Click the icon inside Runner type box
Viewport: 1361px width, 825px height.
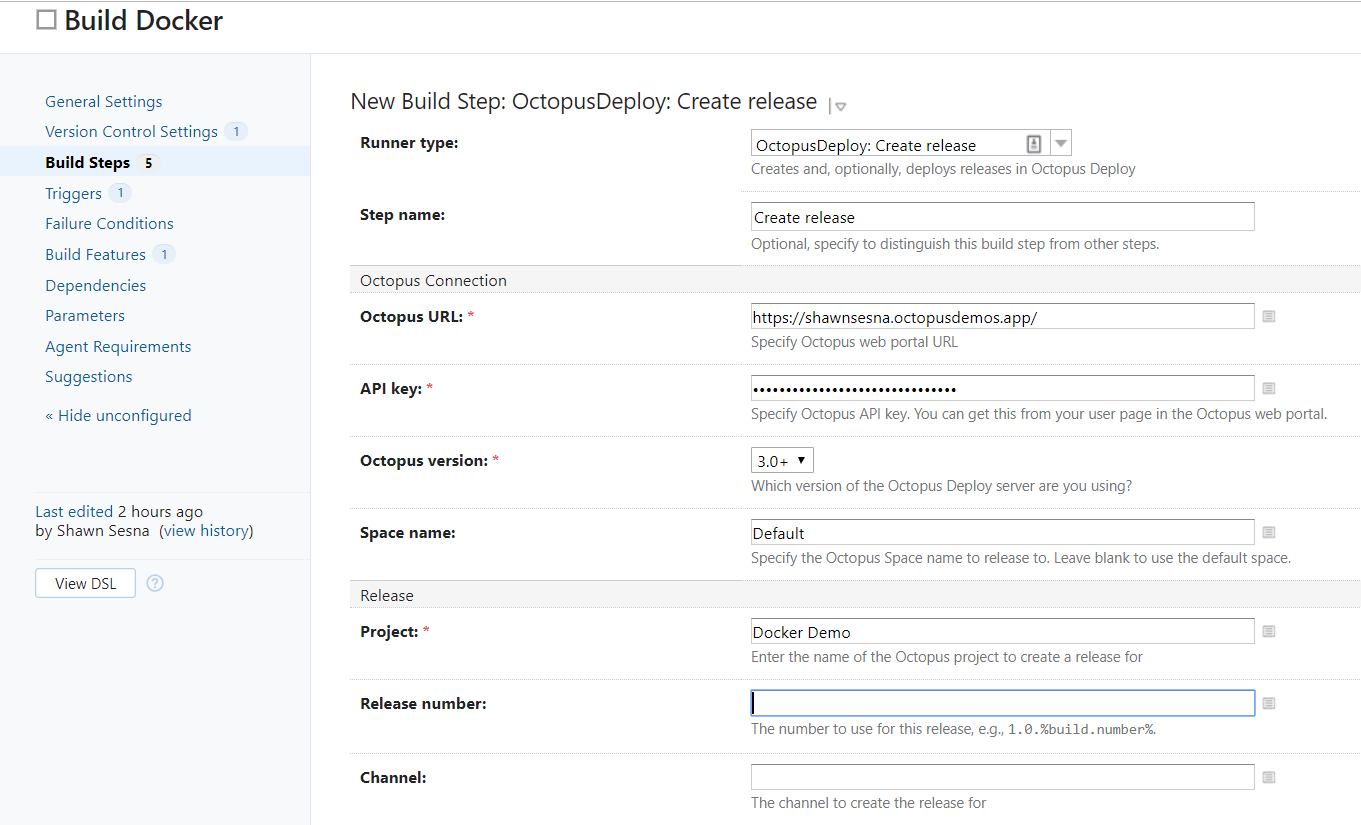point(1034,144)
